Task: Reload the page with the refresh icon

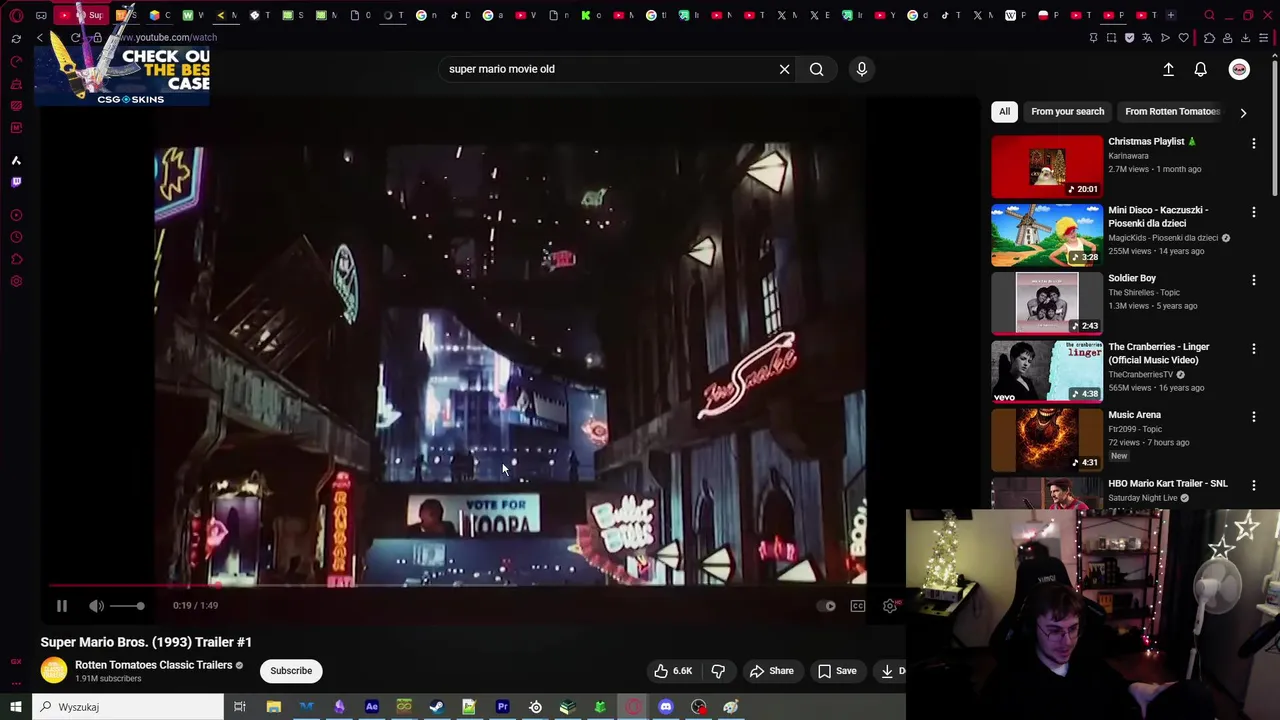Action: pos(75,38)
